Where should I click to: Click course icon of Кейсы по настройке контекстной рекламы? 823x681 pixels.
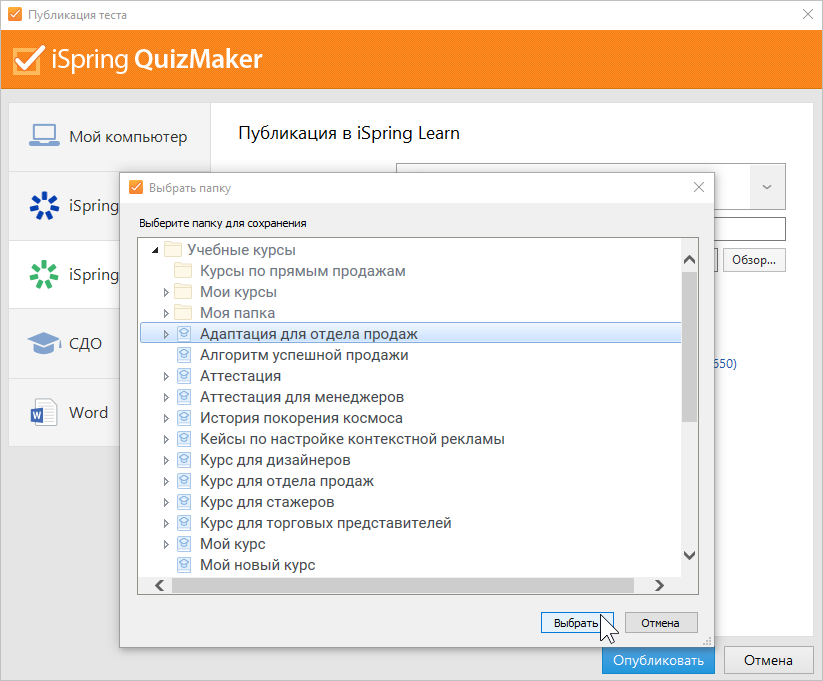click(184, 439)
